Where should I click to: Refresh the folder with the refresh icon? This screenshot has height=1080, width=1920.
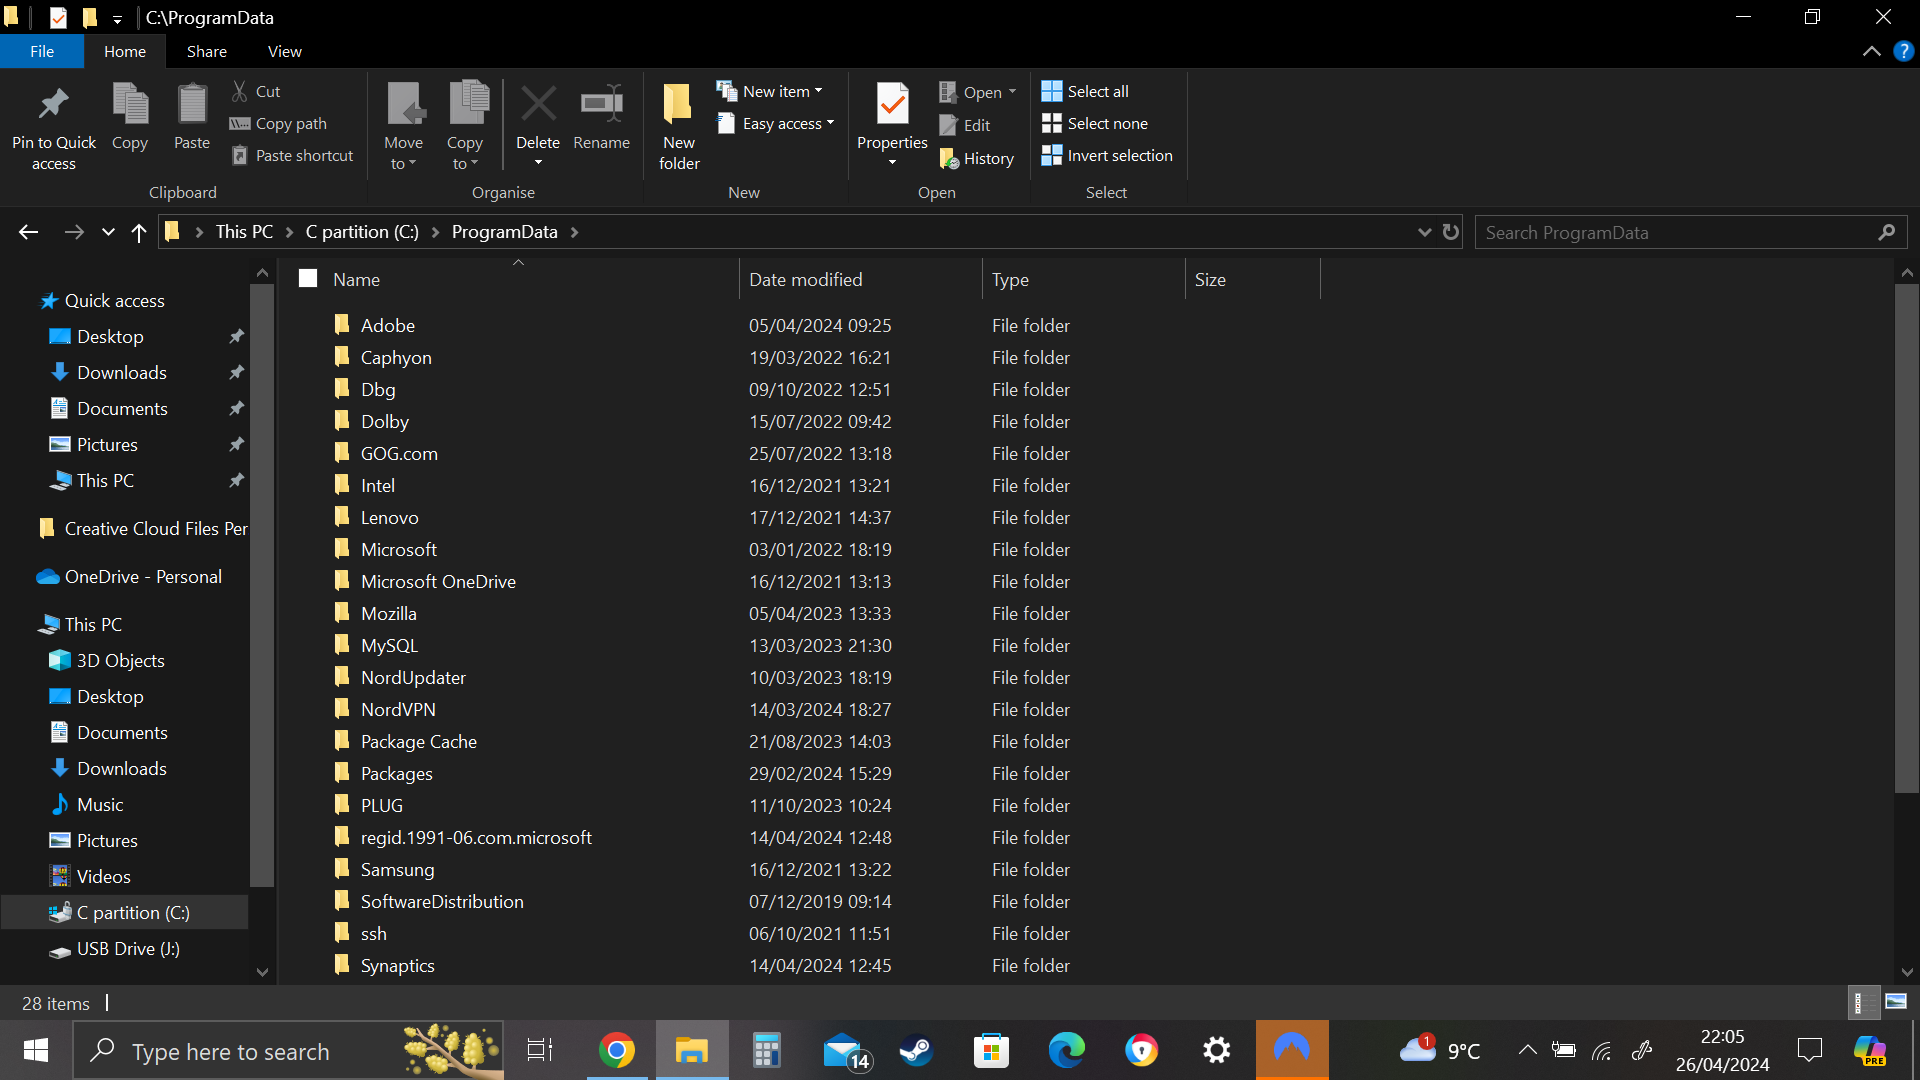point(1451,231)
